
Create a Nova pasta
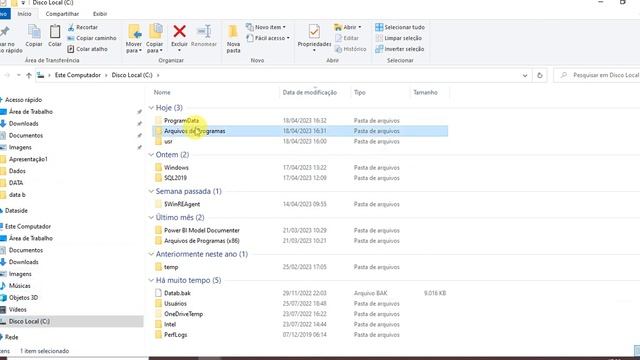pos(233,39)
